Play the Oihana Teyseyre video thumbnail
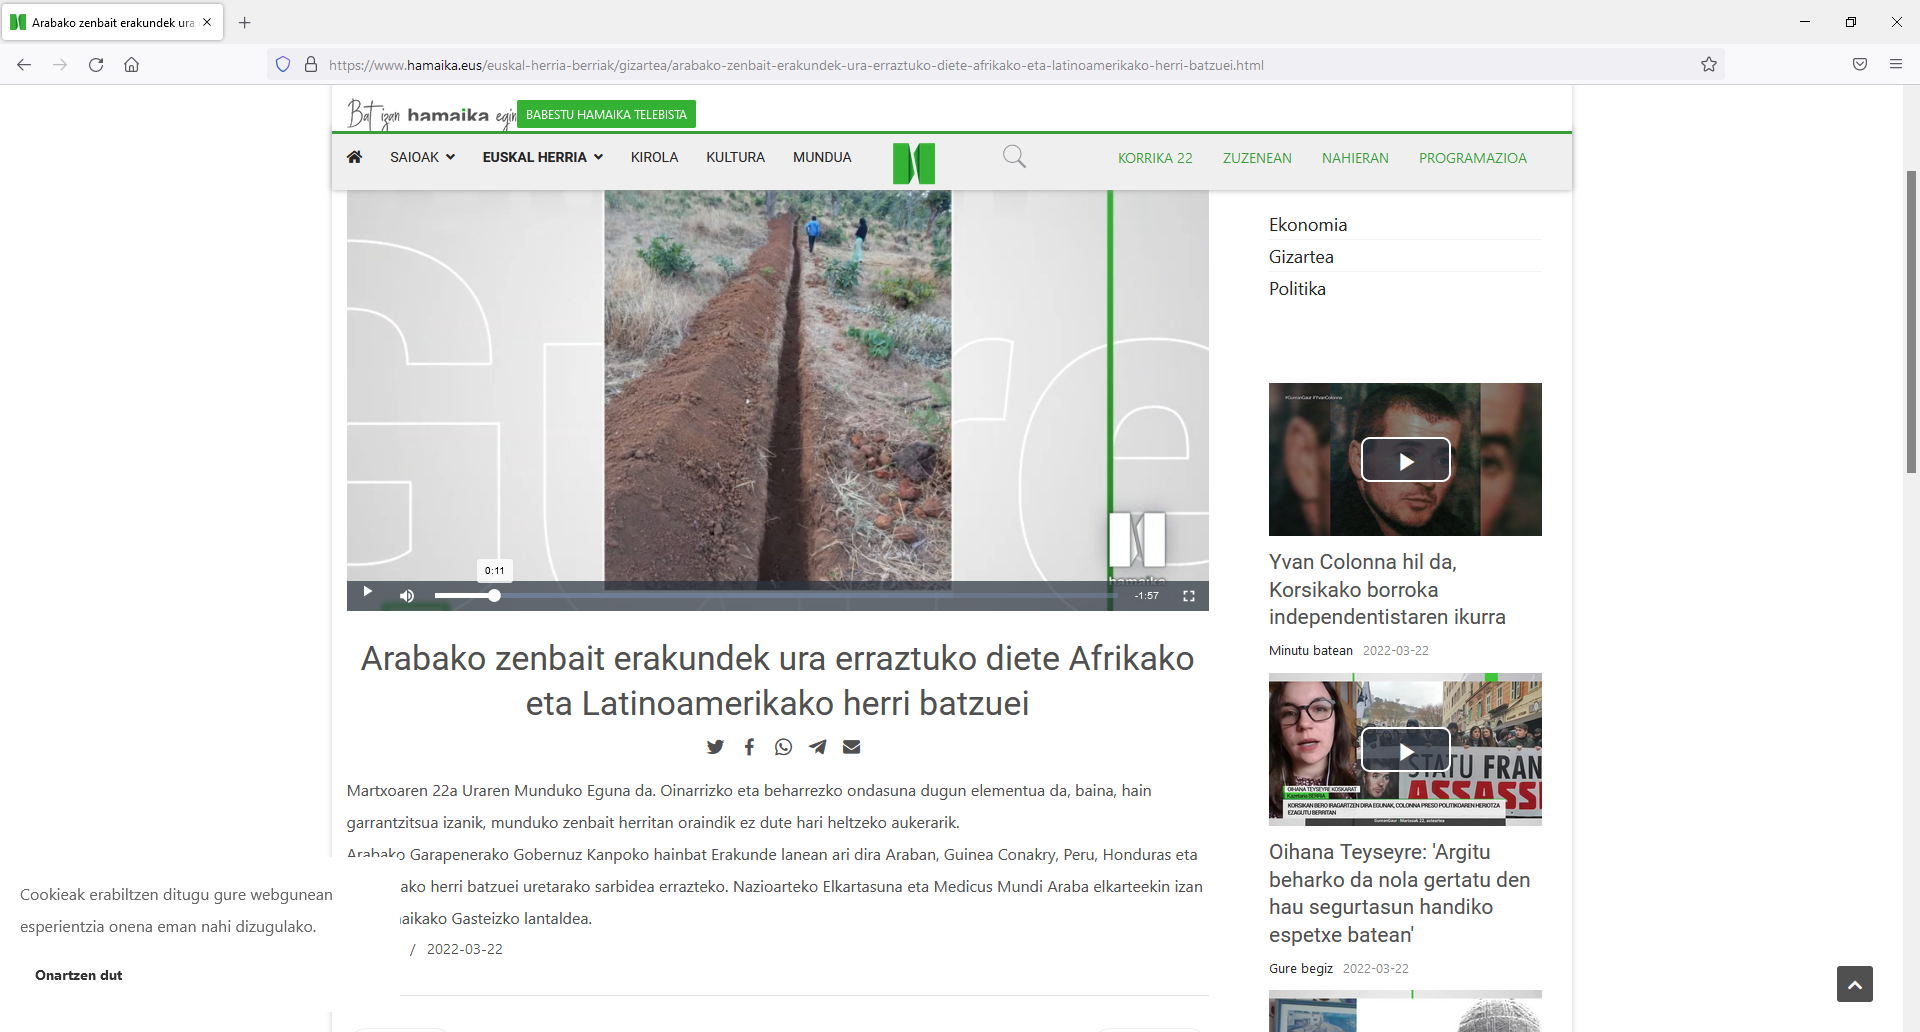This screenshot has width=1920, height=1032. pyautogui.click(x=1405, y=750)
